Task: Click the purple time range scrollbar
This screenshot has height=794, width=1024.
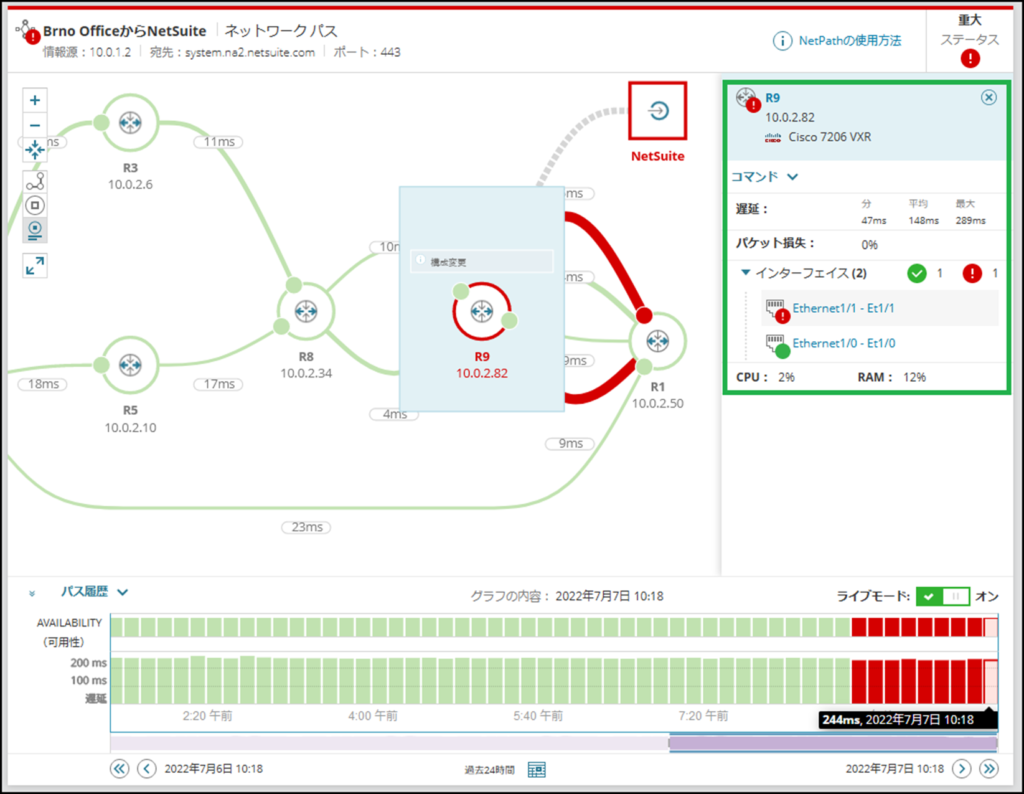Action: (x=833, y=742)
